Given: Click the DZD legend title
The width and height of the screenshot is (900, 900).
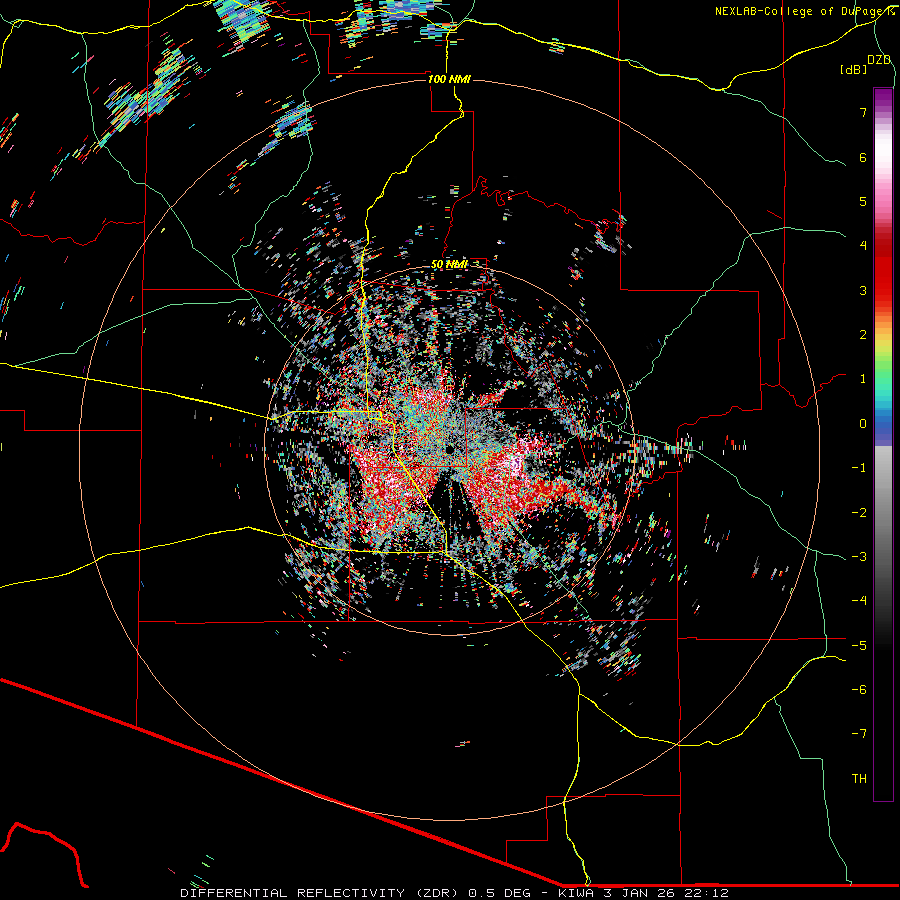Looking at the screenshot, I should click(x=879, y=60).
